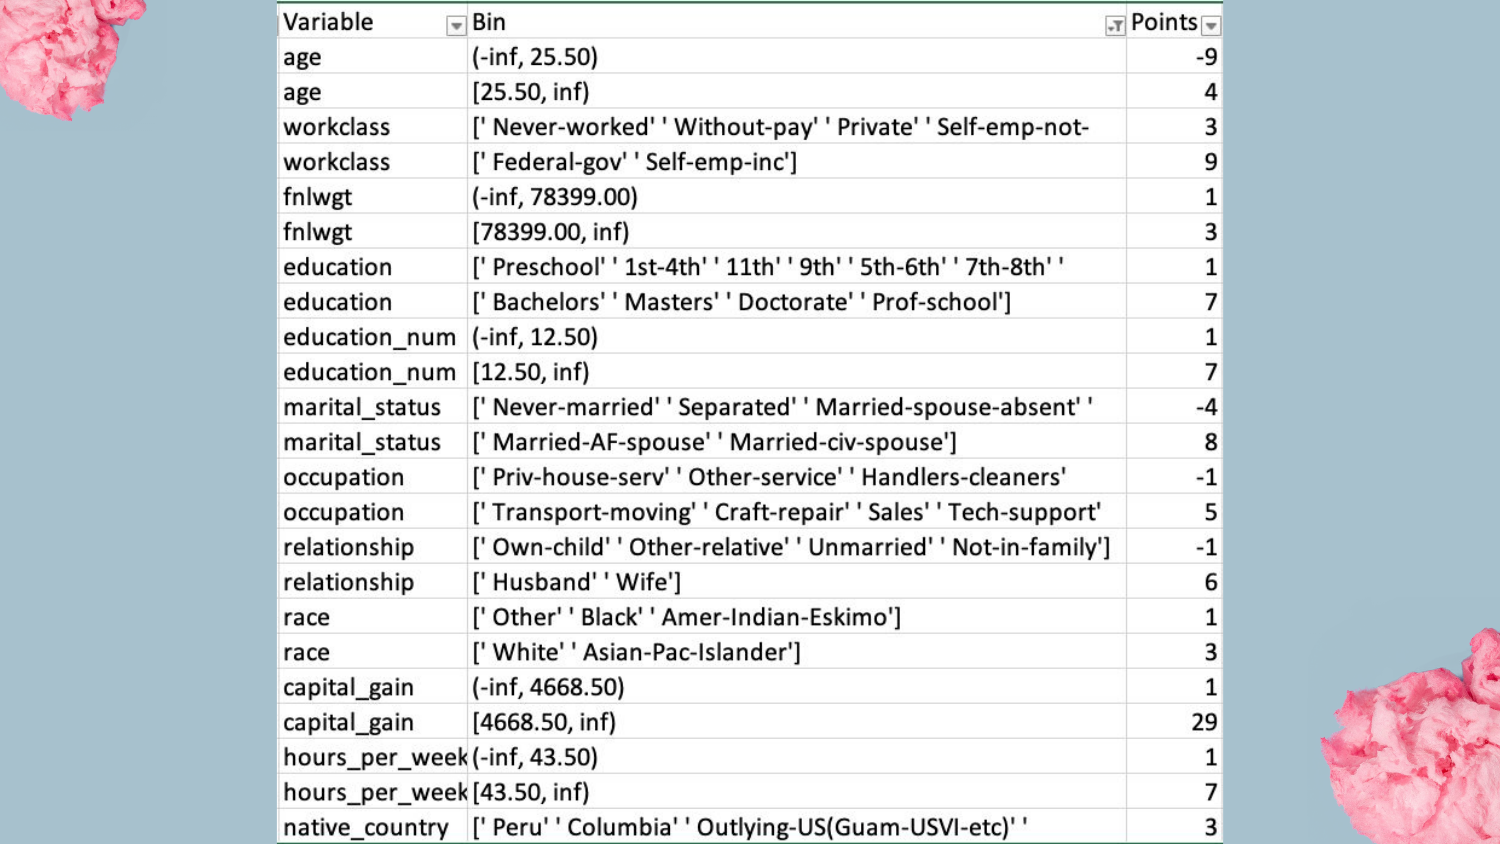Select the Bachelors Masters Doctorate education bin
Screen dimensions: 1500x844
point(741,302)
